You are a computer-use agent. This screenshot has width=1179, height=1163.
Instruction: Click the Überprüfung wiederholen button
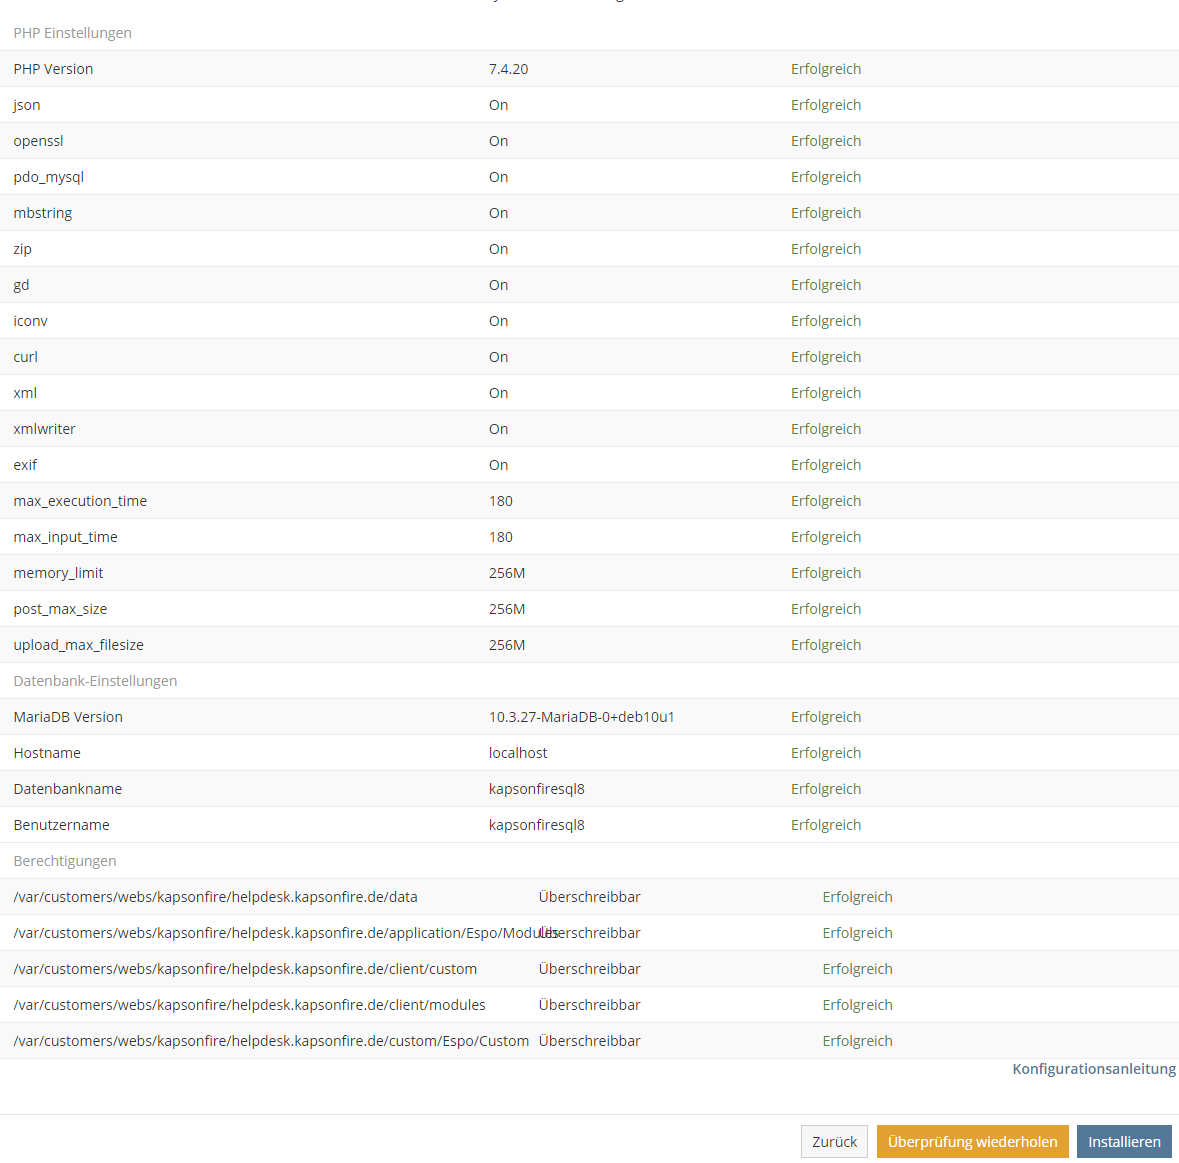coord(972,1141)
